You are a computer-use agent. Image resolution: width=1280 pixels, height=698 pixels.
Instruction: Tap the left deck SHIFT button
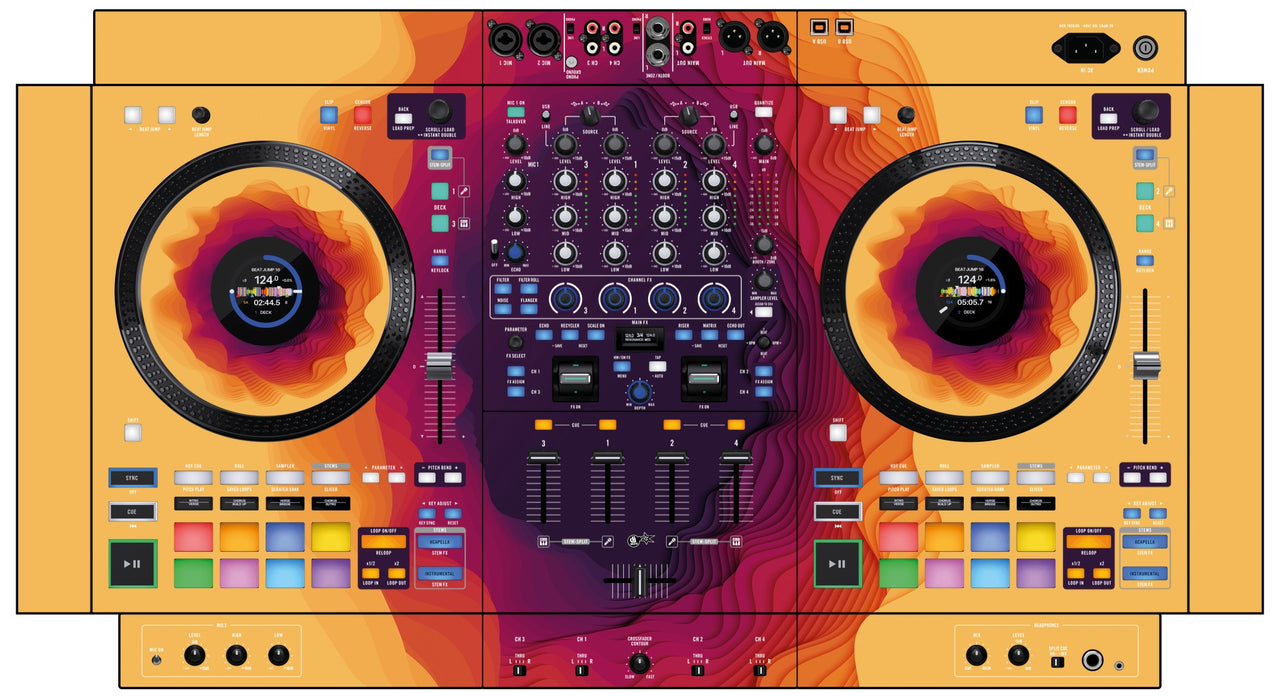133,433
